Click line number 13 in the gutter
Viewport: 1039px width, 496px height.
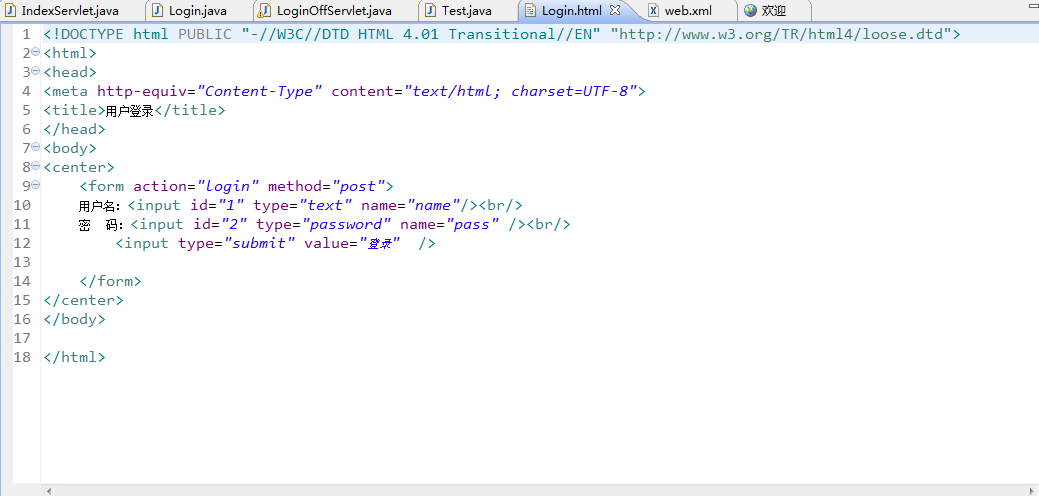point(23,262)
